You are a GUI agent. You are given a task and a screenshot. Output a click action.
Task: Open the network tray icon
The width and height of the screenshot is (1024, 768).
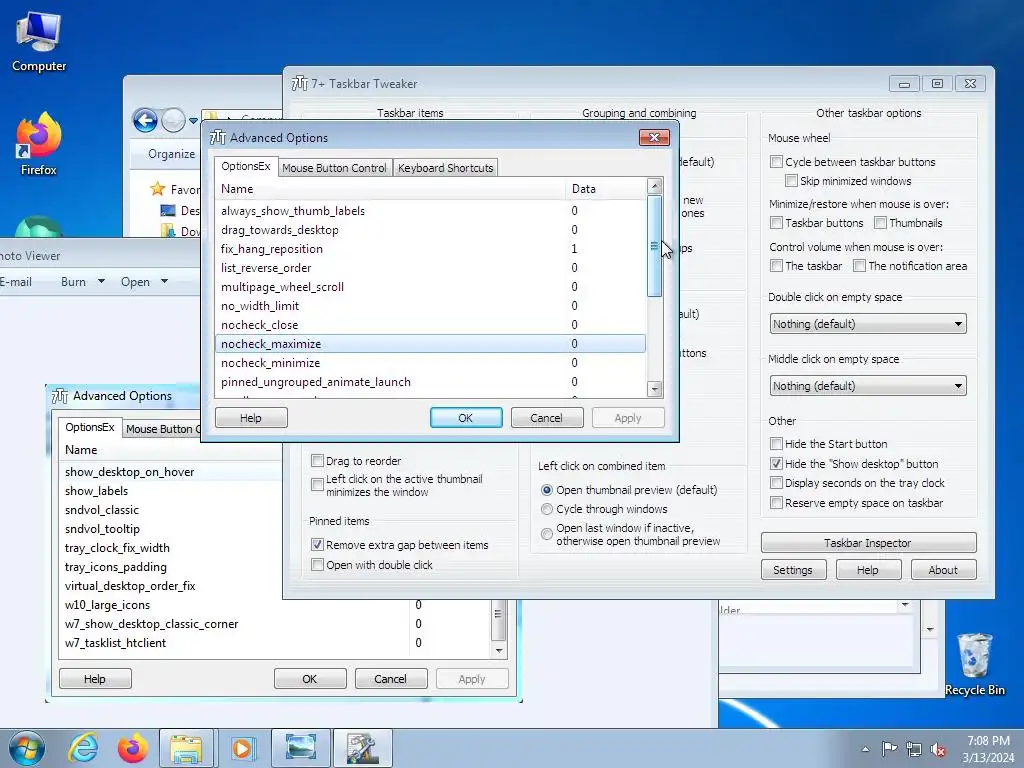tap(914, 749)
